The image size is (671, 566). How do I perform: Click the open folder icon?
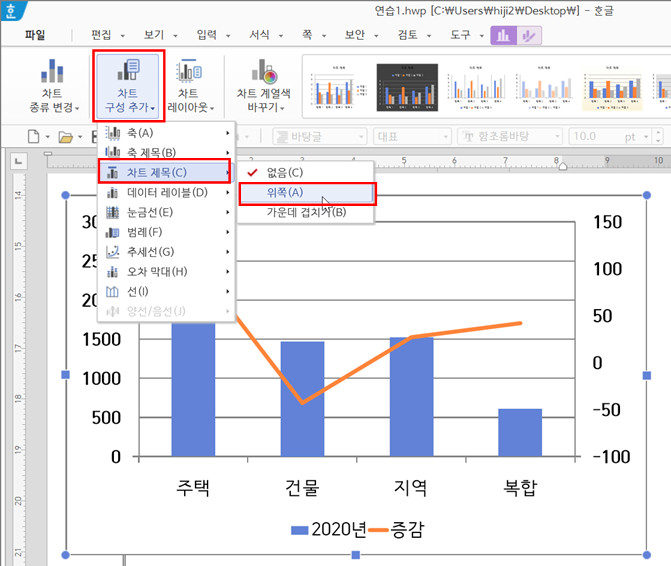[66, 136]
